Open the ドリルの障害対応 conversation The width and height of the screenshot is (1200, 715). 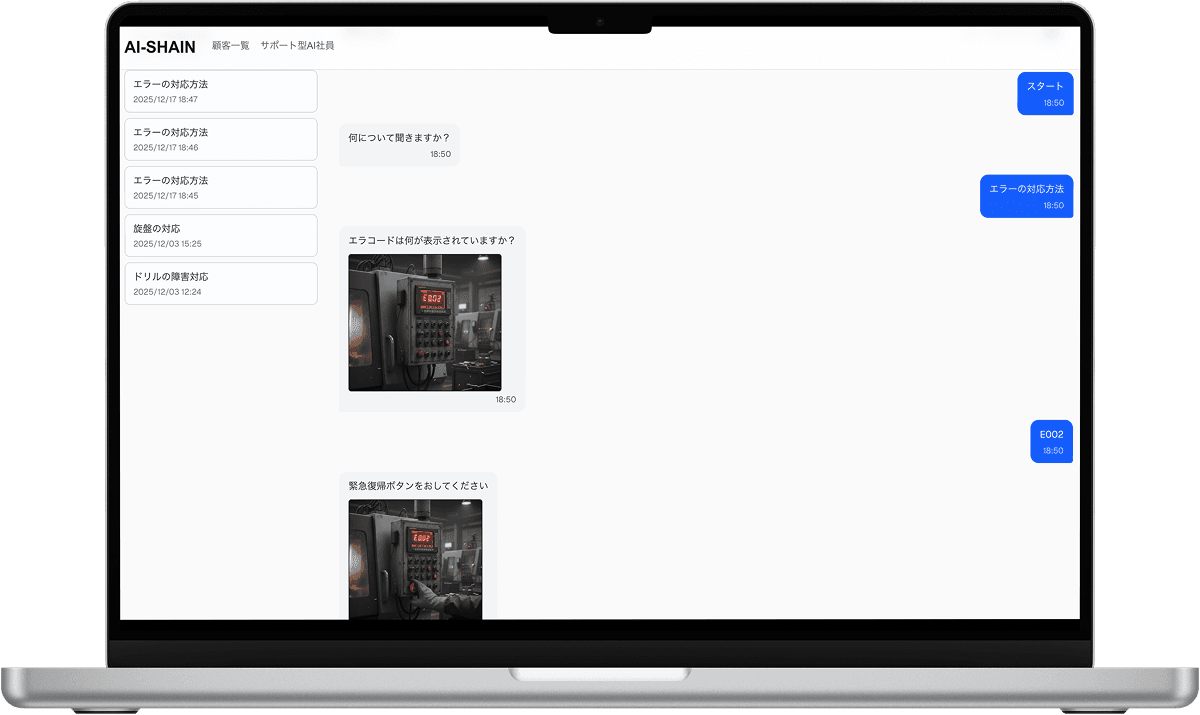(220, 283)
